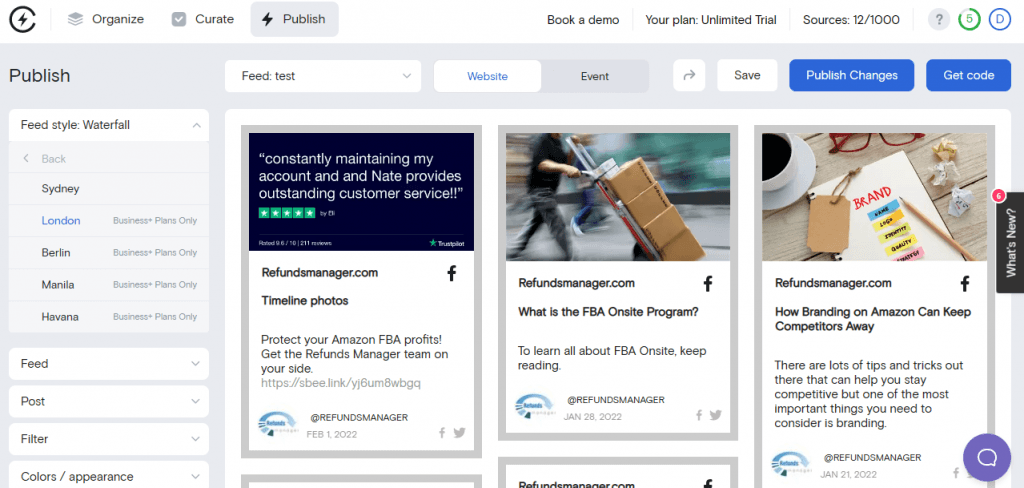Click Publish Changes button
1024x488 pixels.
click(x=852, y=75)
